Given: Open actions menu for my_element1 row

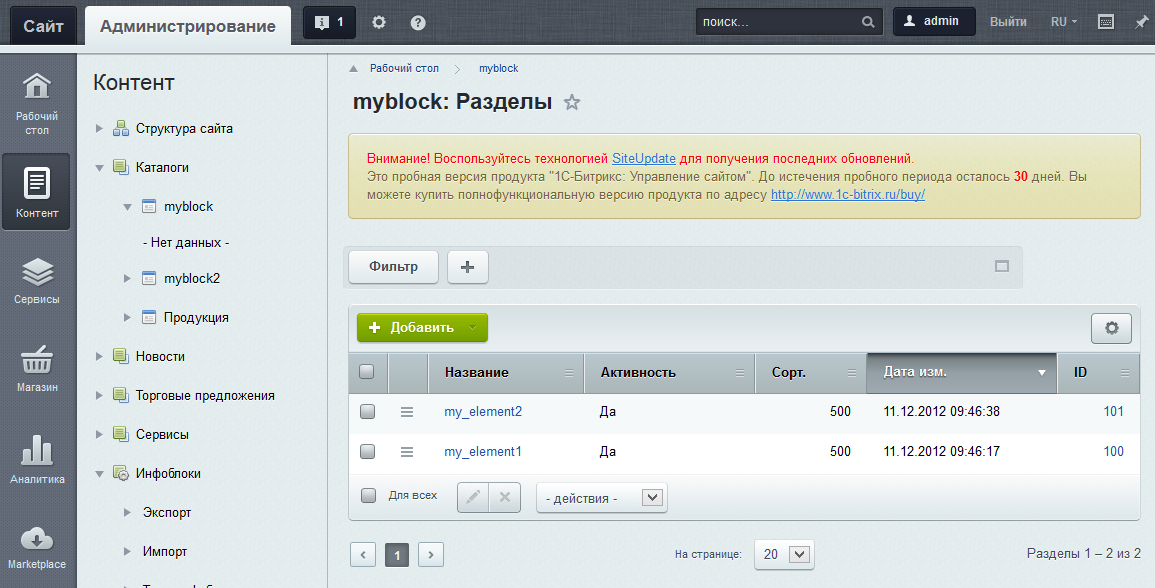Looking at the screenshot, I should click(x=407, y=452).
